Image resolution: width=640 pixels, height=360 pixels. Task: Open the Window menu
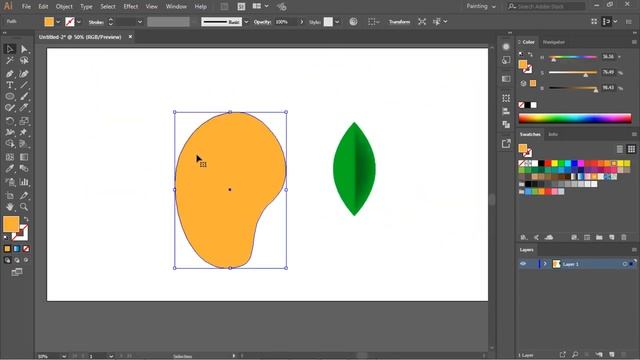click(176, 7)
